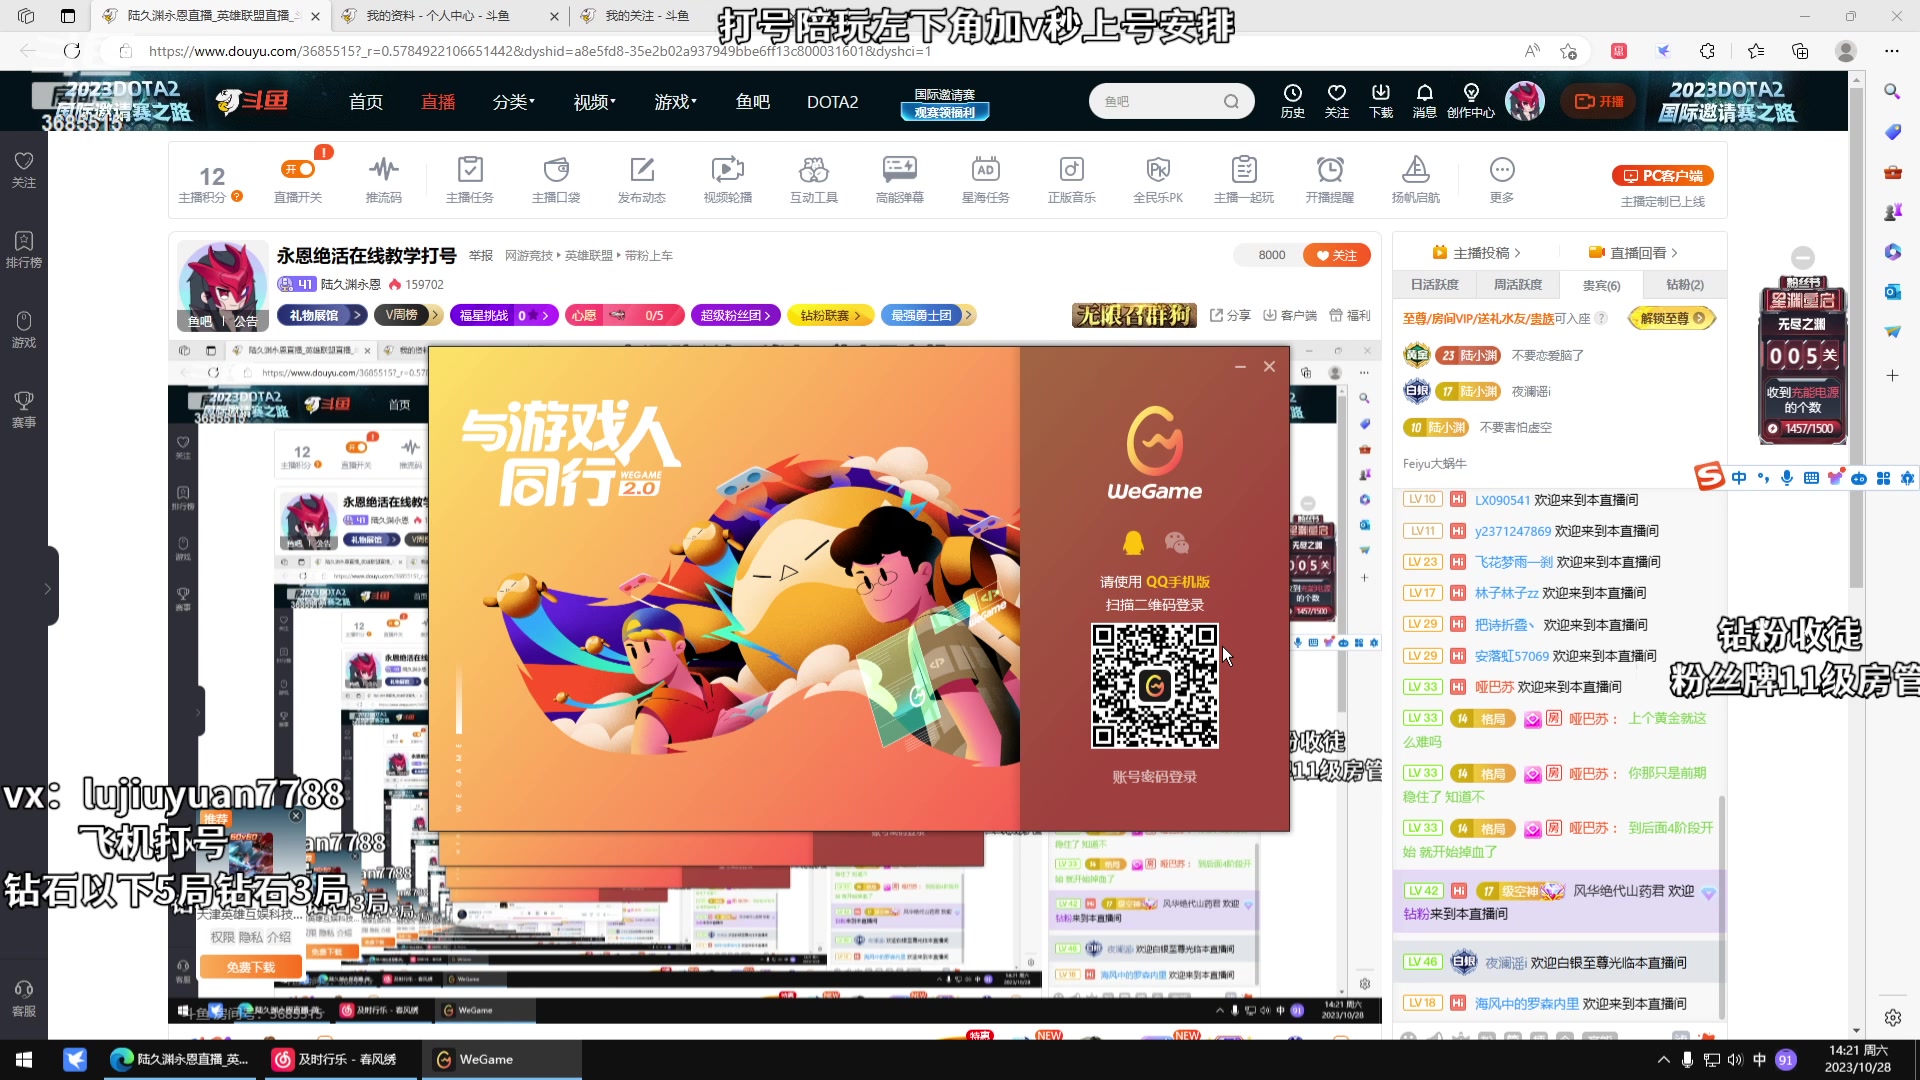Open 主播投稿 link
The height and width of the screenshot is (1080, 1920).
point(1476,253)
